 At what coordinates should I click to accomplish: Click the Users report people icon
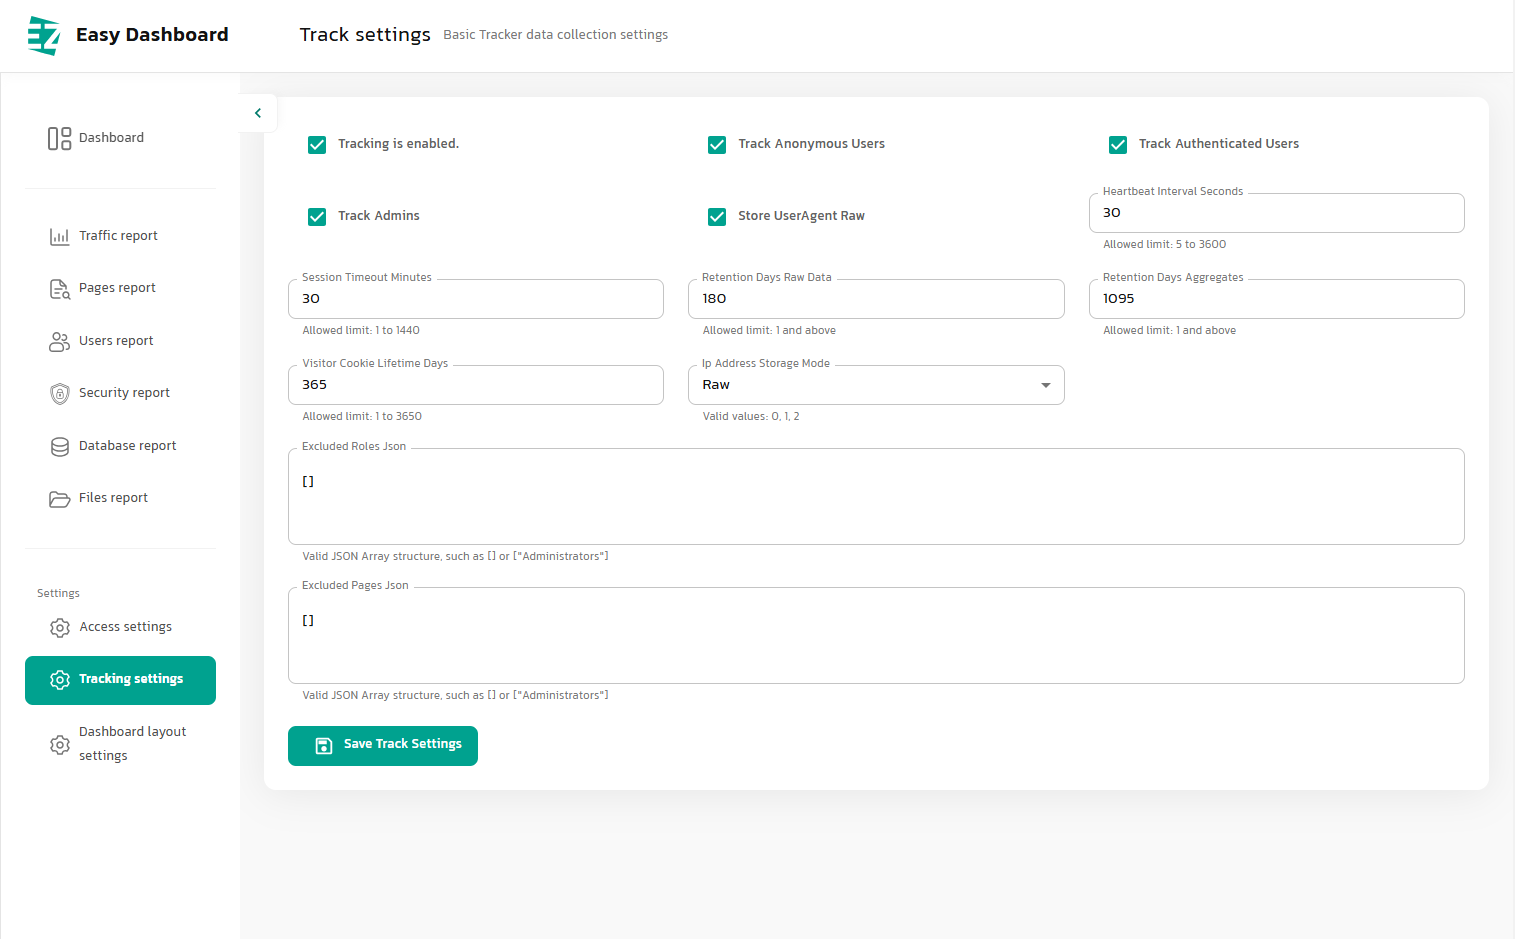pyautogui.click(x=59, y=341)
